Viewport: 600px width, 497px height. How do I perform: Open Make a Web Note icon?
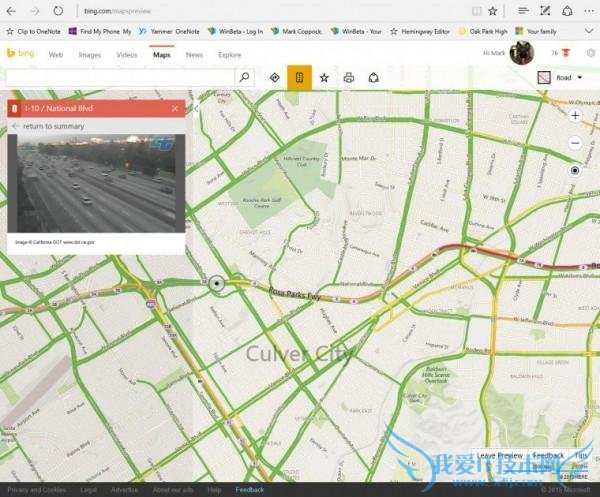tap(545, 11)
